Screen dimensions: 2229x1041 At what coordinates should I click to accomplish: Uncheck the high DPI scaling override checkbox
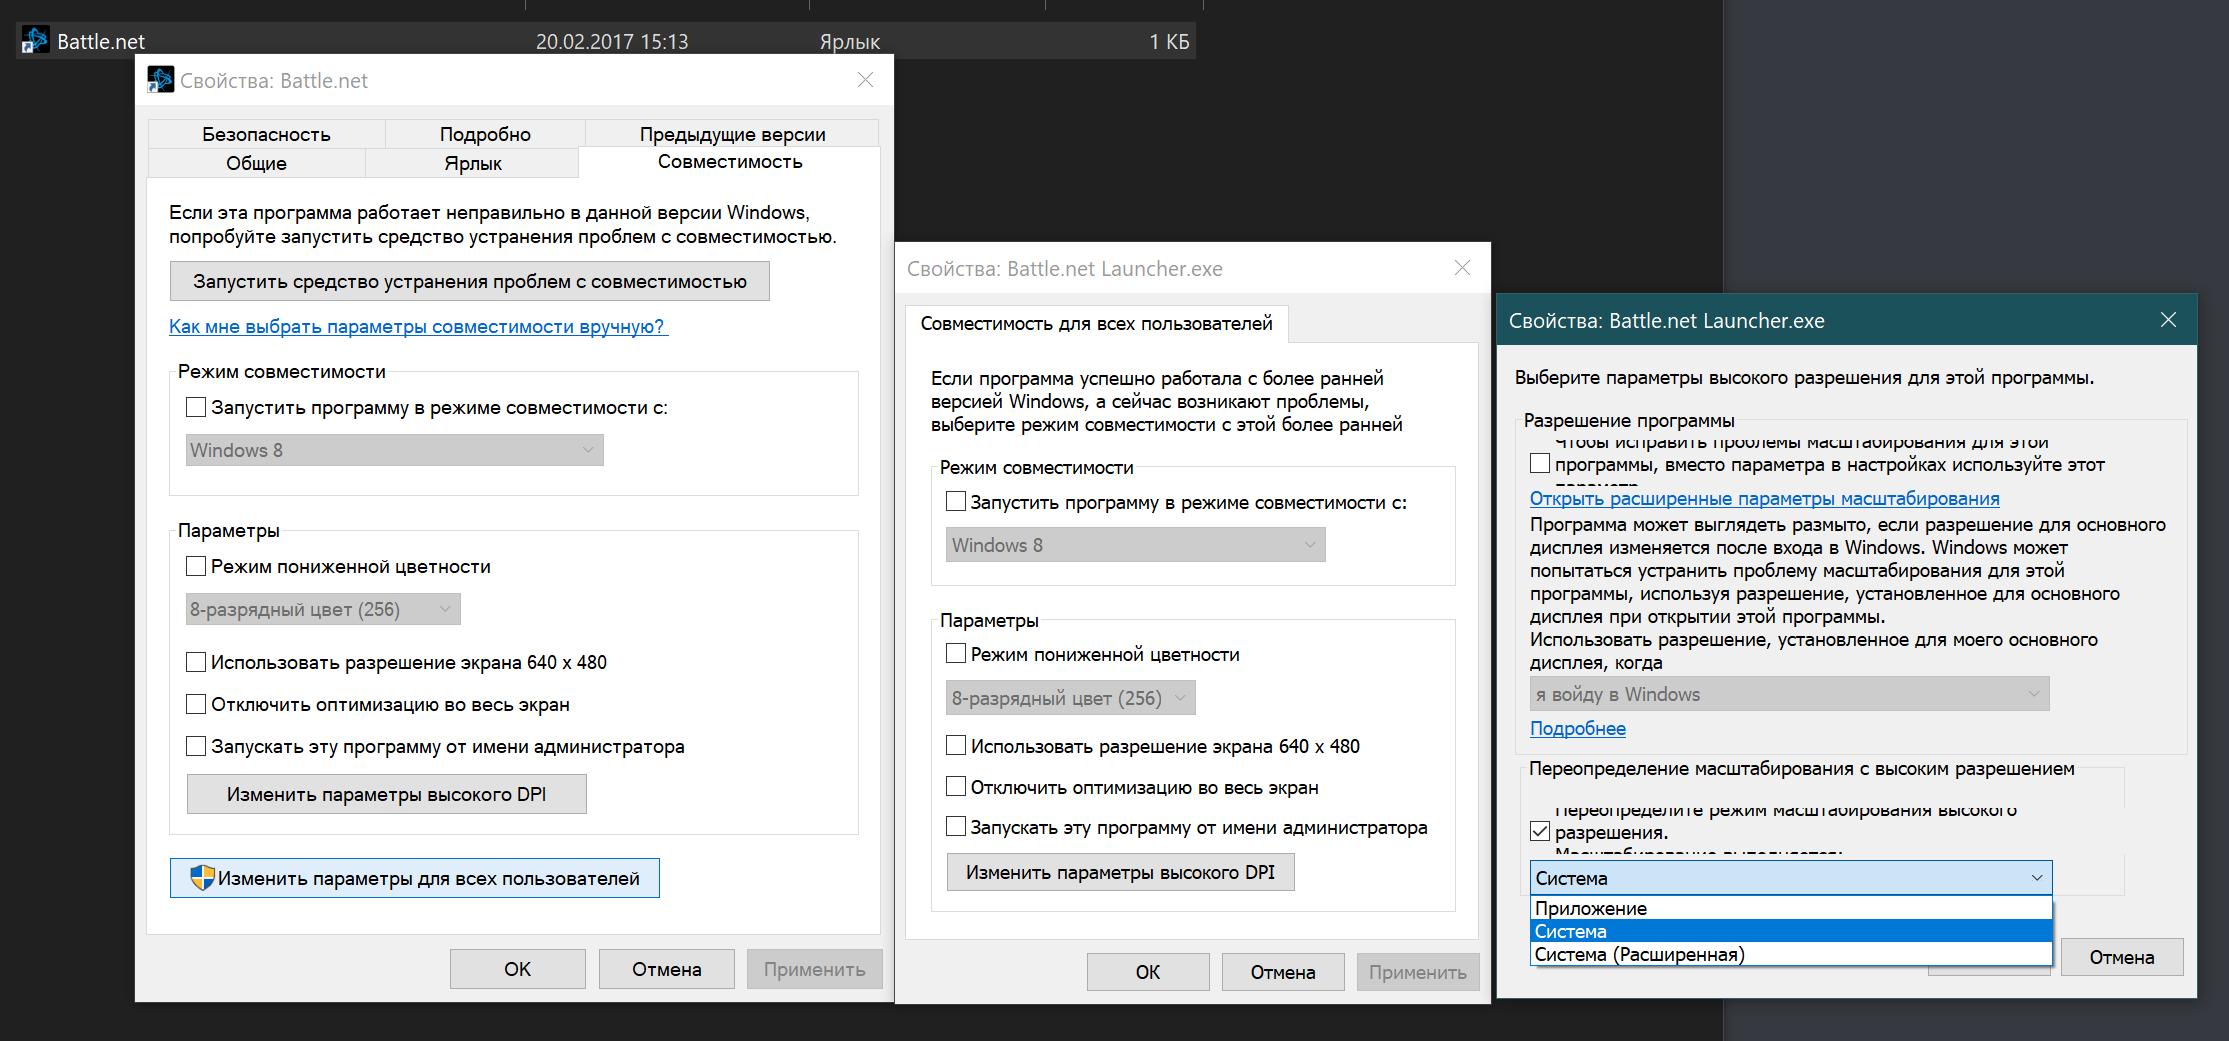pyautogui.click(x=1540, y=831)
